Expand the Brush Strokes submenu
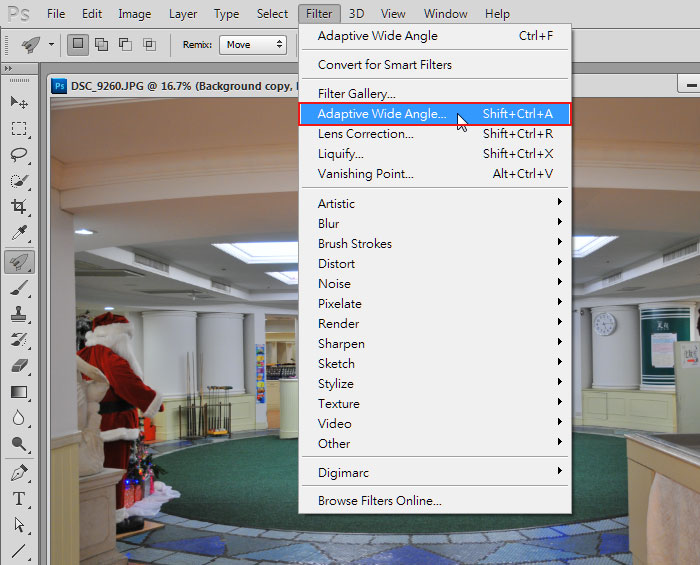 click(x=434, y=244)
